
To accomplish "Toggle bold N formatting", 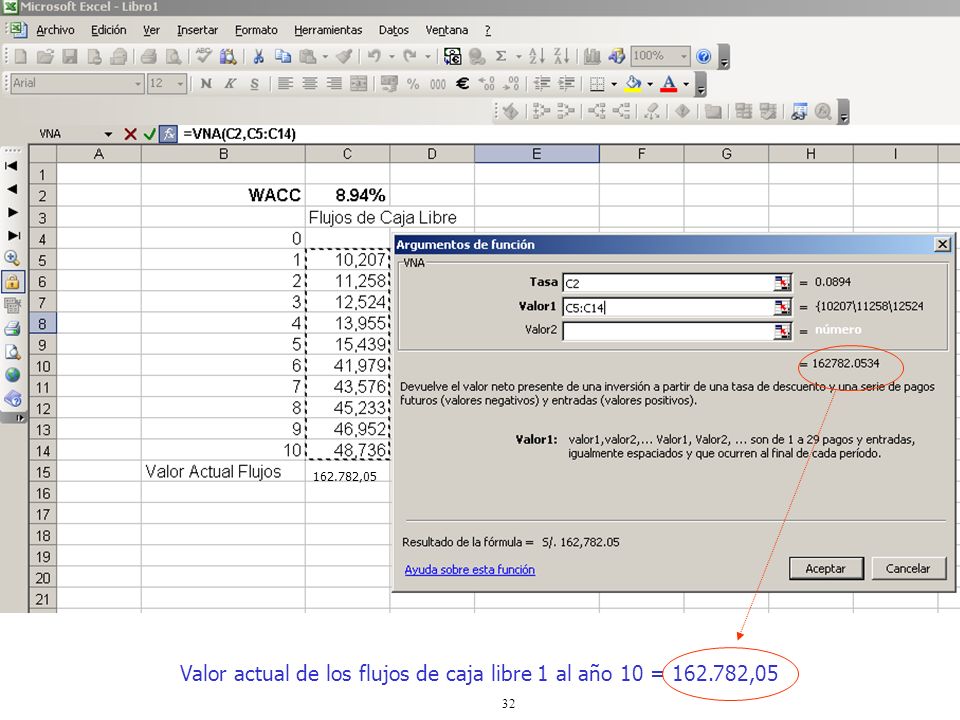I will 206,83.
